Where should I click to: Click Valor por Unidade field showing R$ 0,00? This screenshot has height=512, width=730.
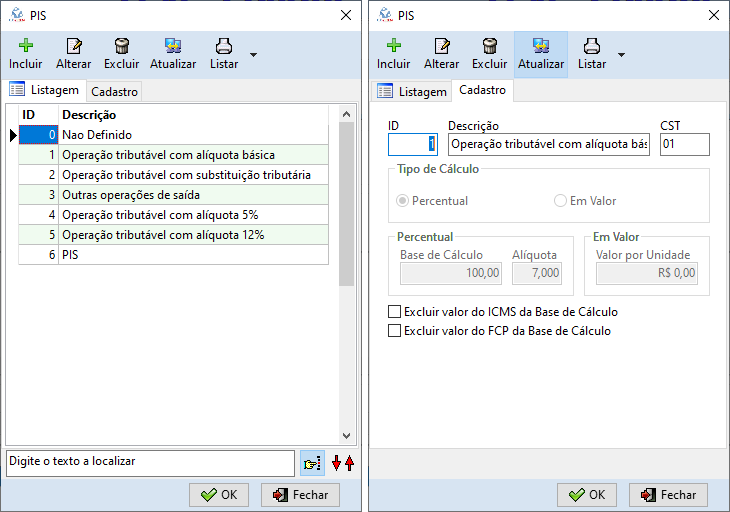click(x=647, y=273)
